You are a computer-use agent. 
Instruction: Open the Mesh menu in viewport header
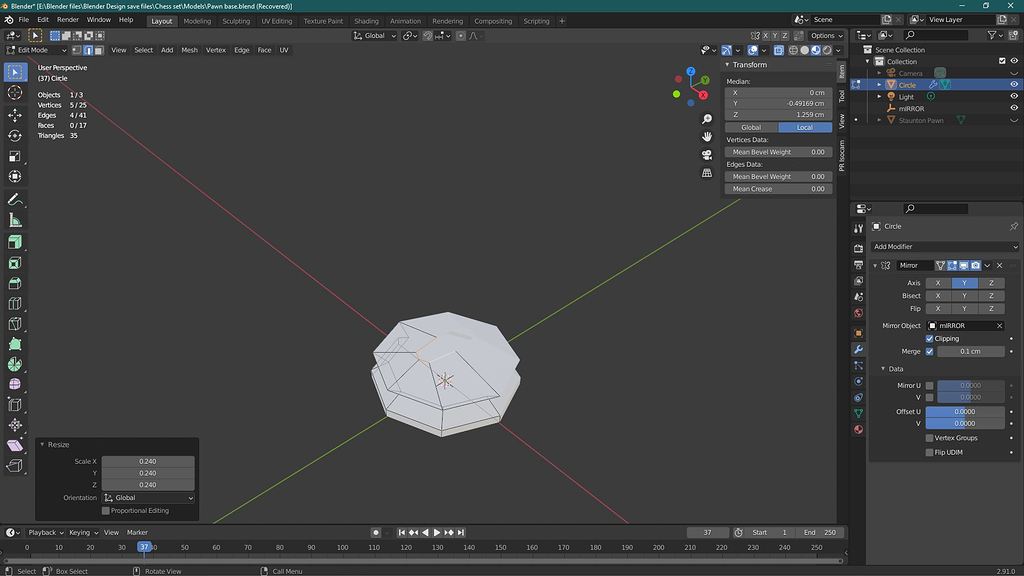pyautogui.click(x=189, y=50)
